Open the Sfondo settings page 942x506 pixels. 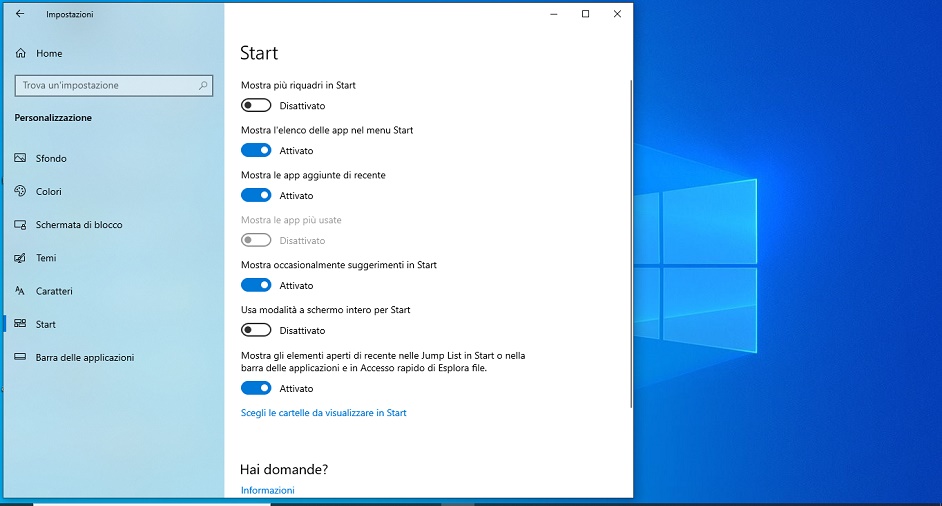51,159
